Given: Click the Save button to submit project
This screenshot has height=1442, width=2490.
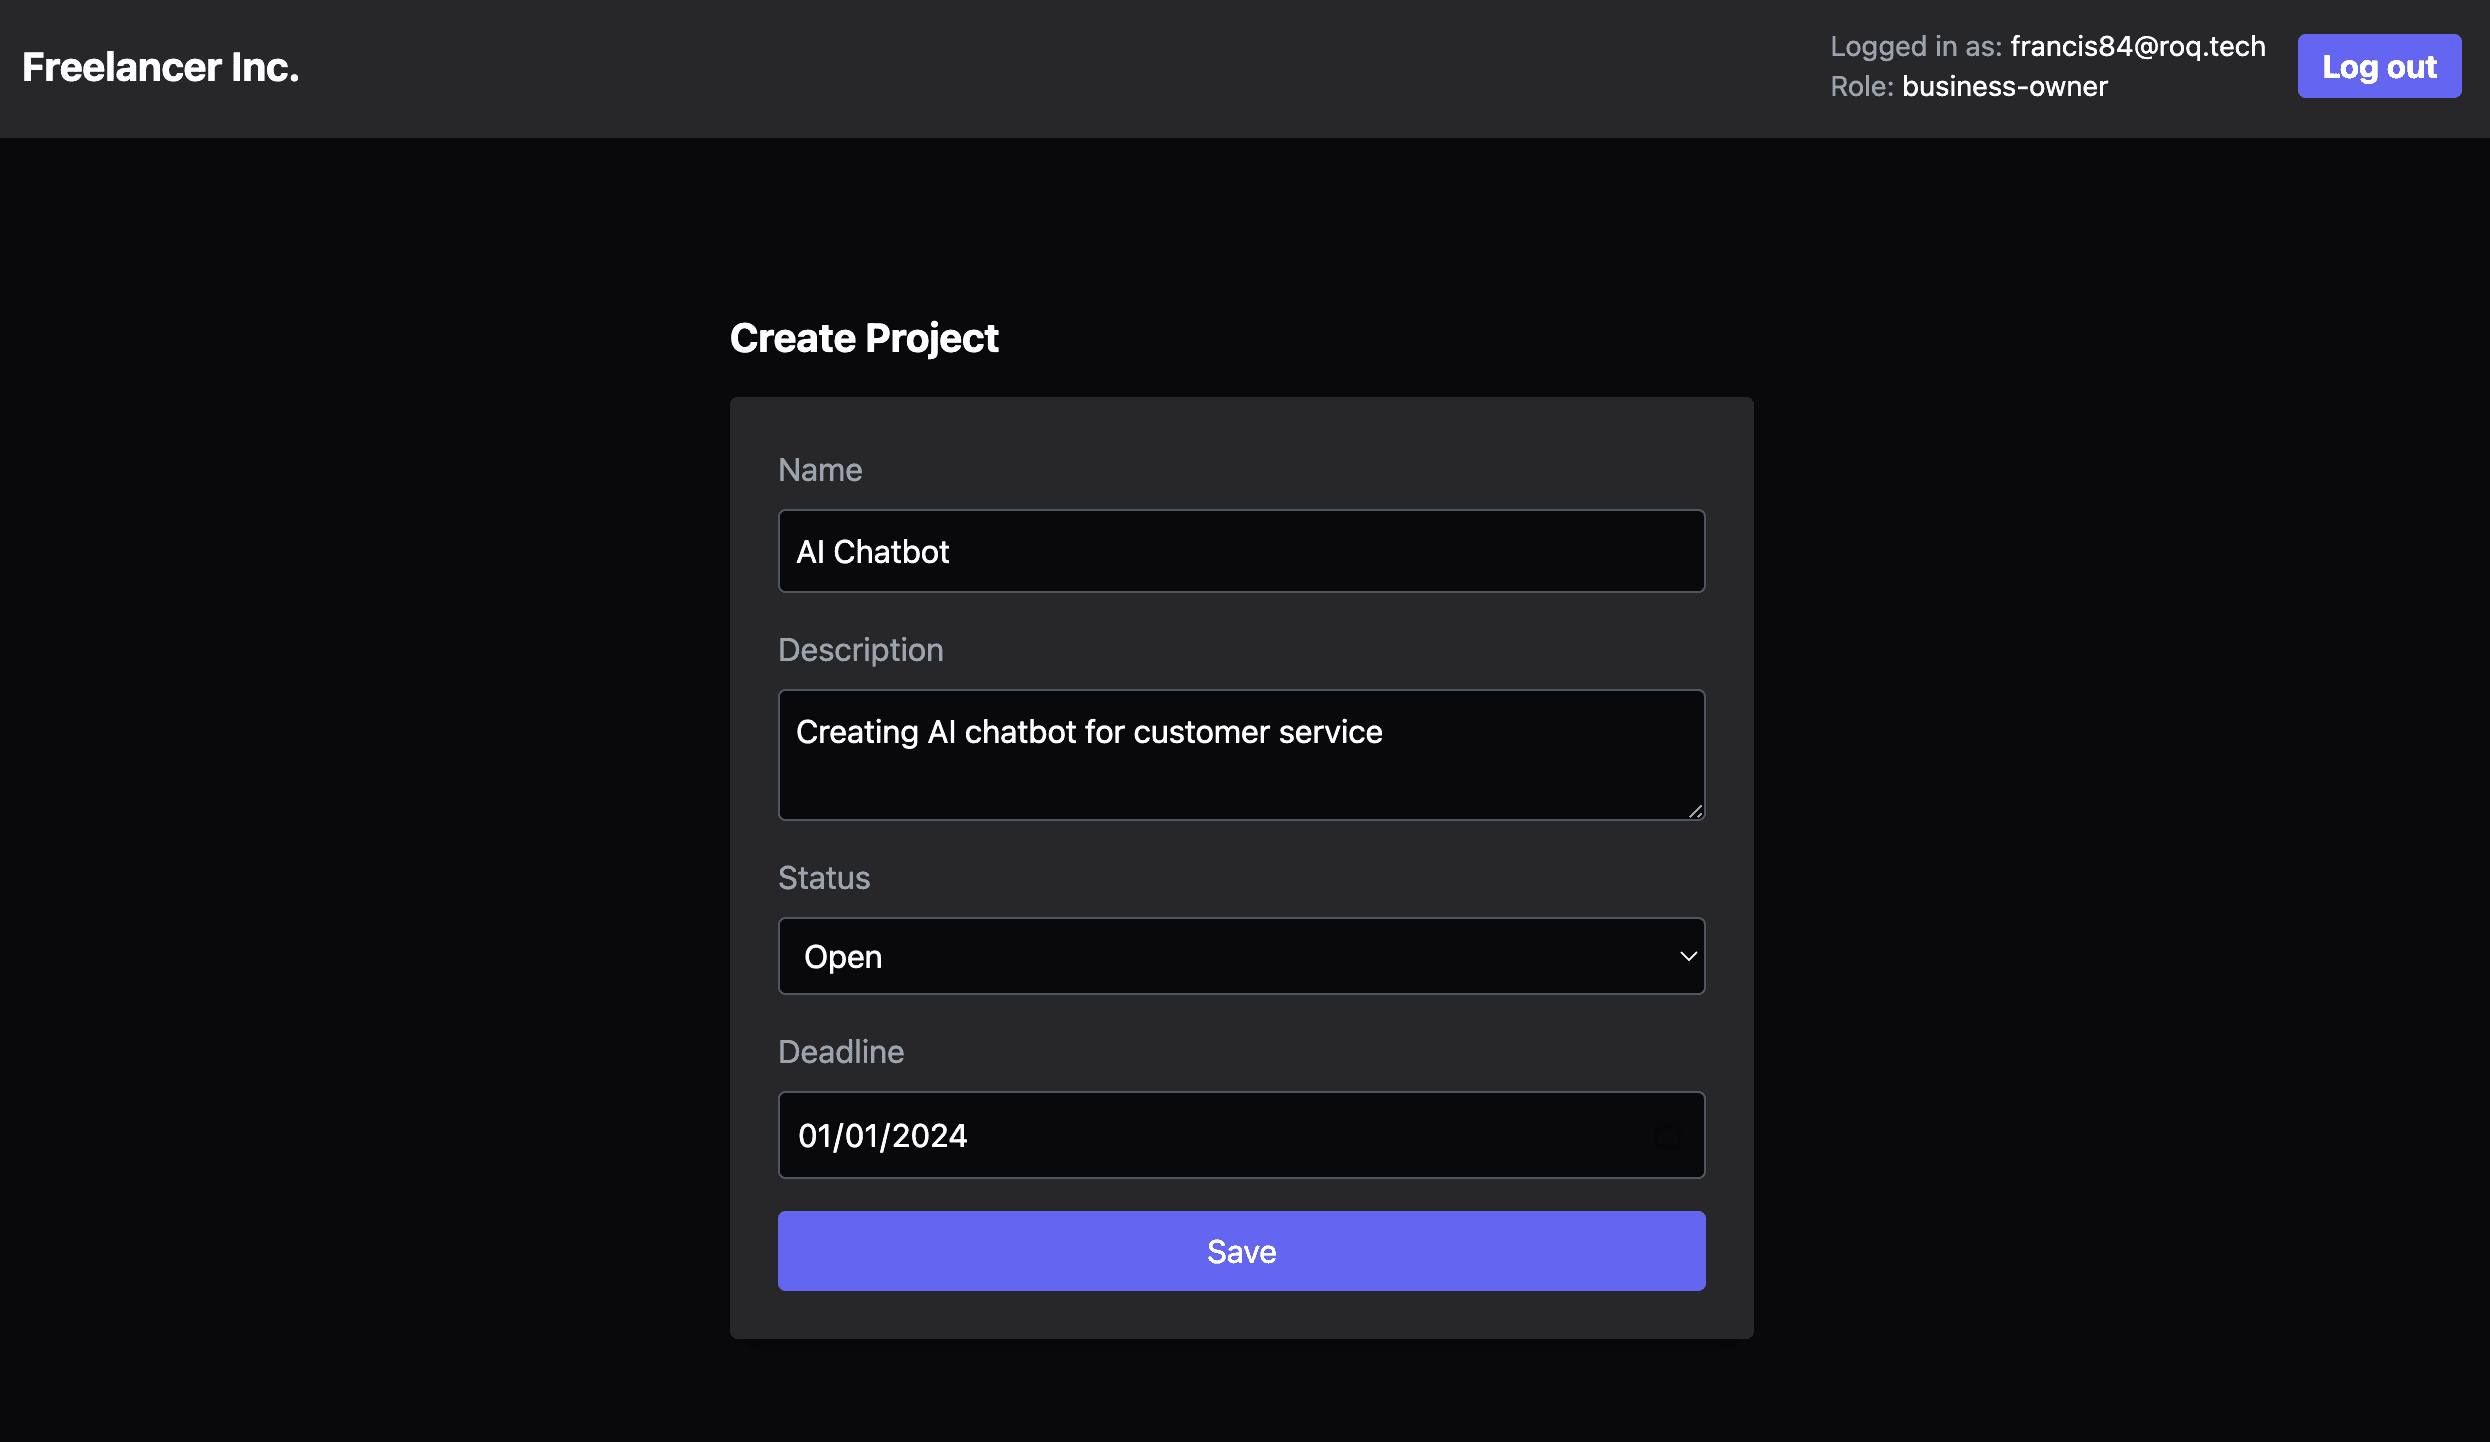Looking at the screenshot, I should coord(1241,1250).
